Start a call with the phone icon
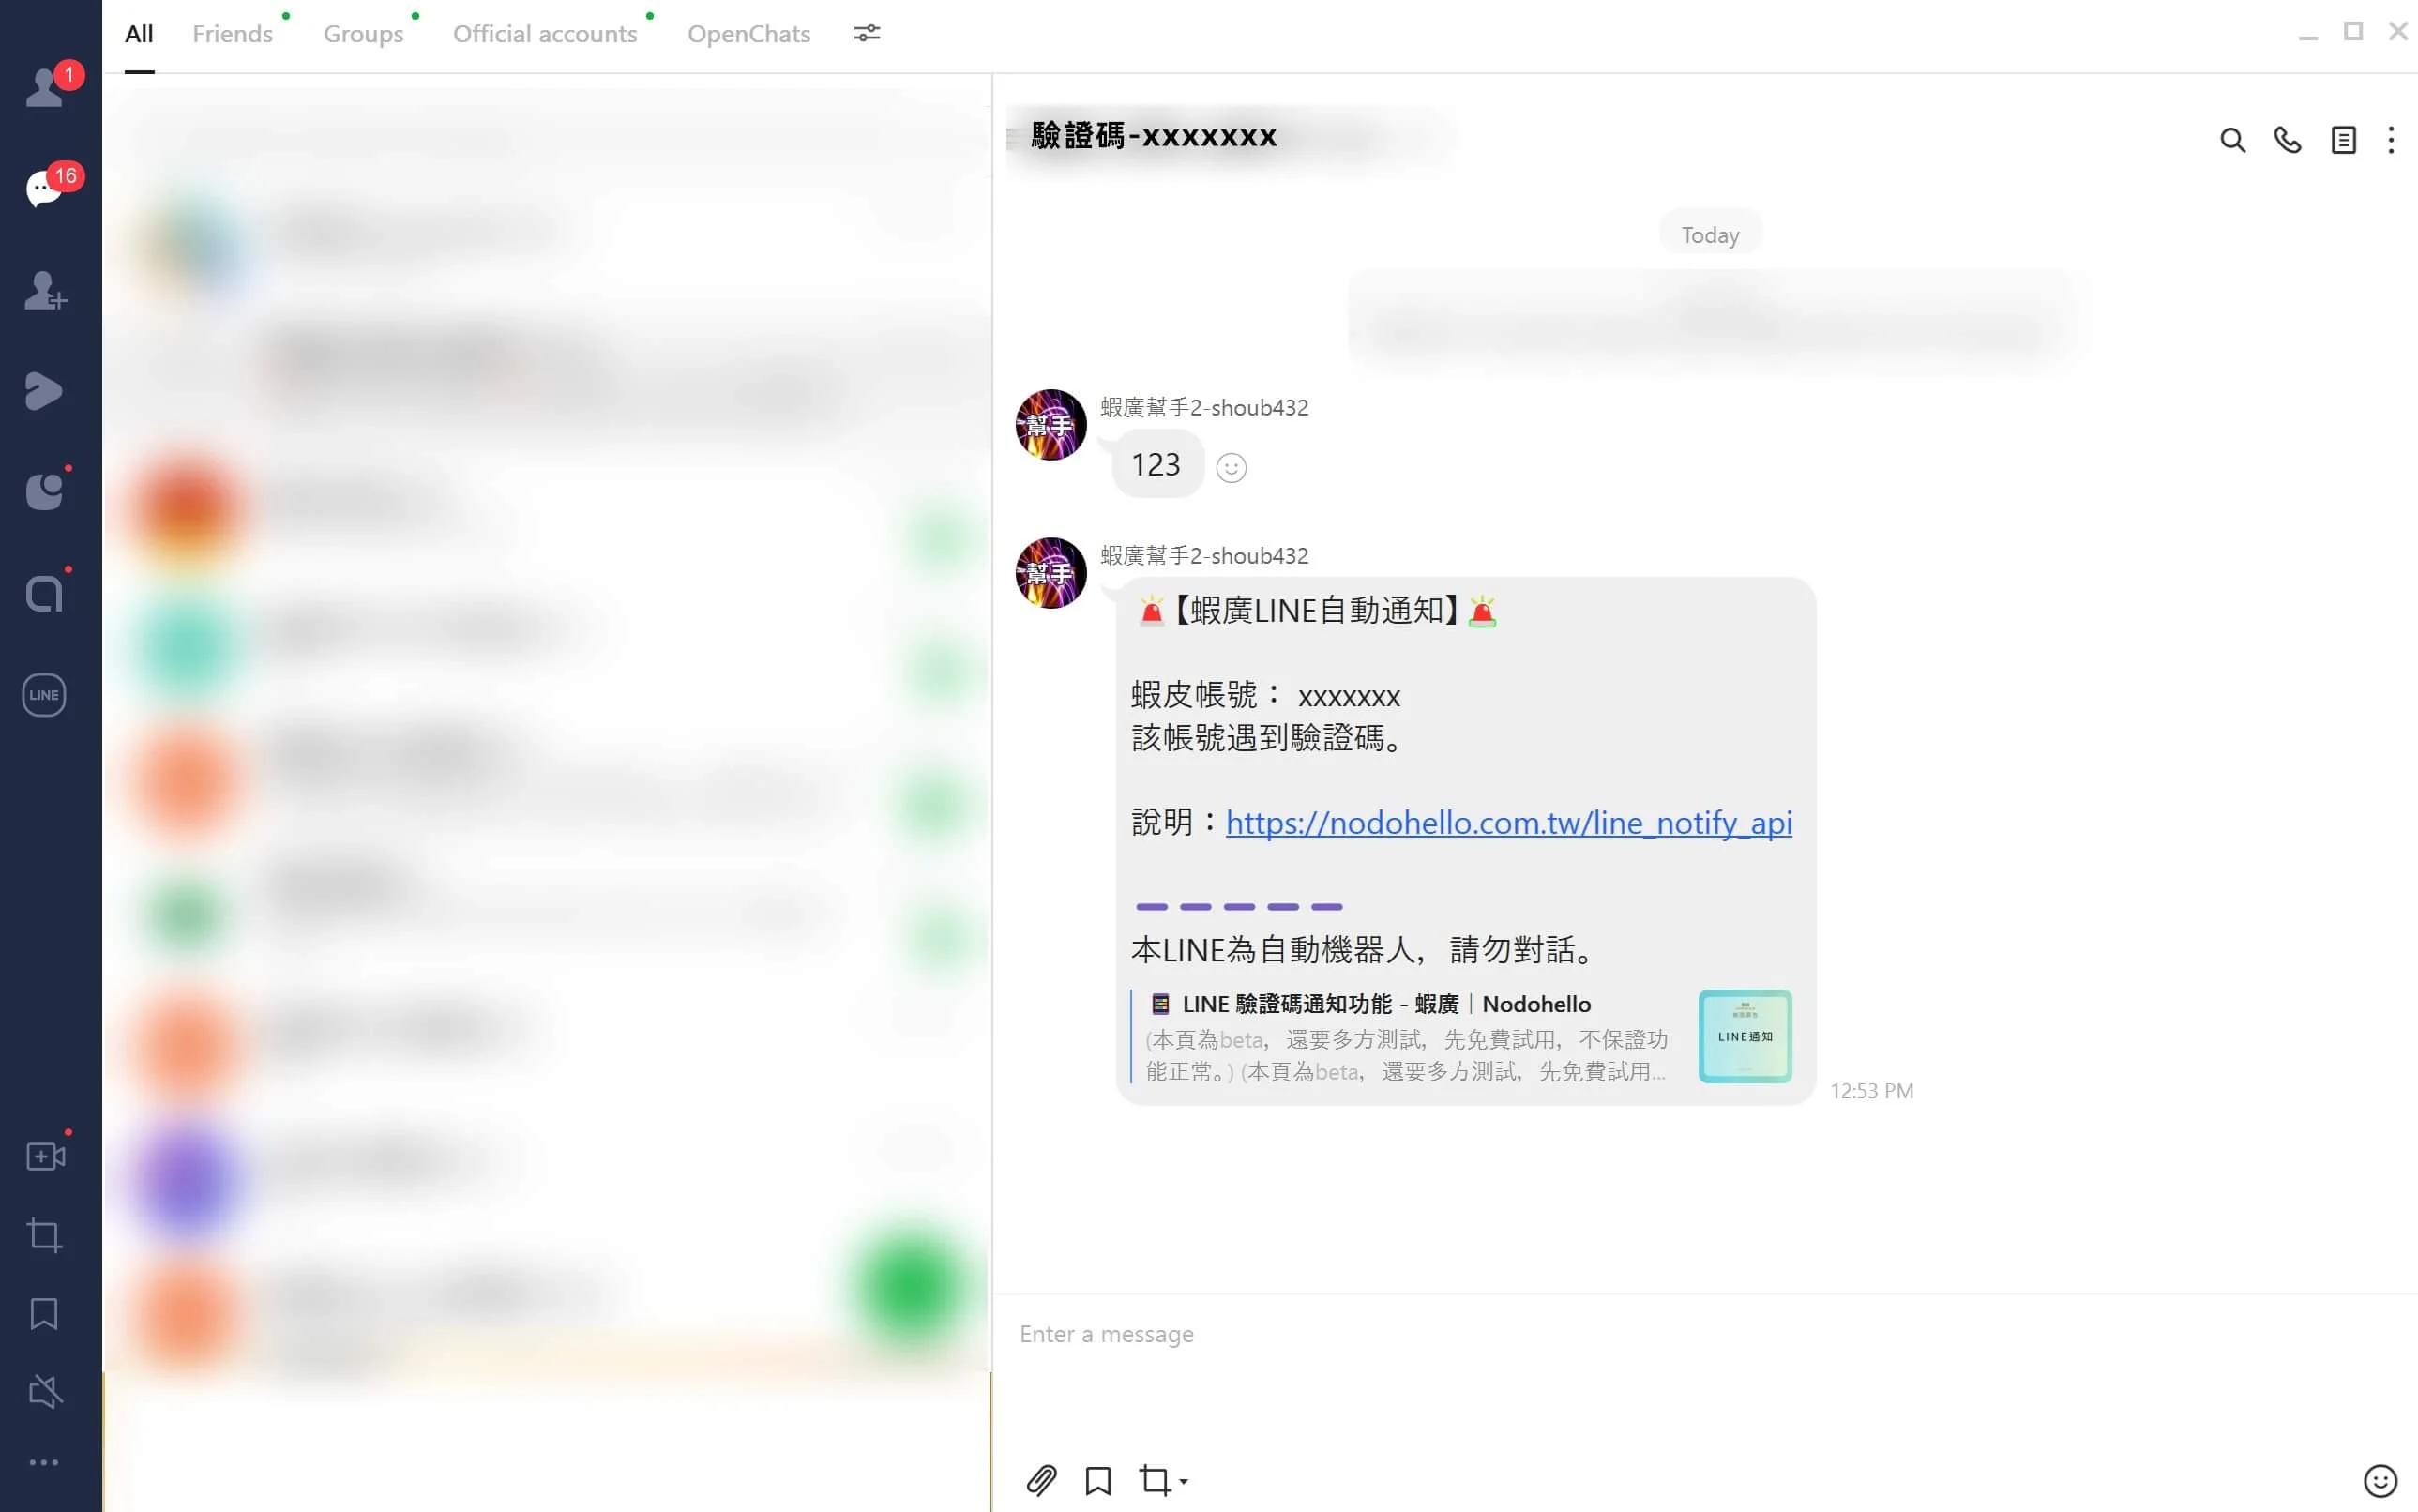Screen dimensions: 2418x1512 [2287, 140]
